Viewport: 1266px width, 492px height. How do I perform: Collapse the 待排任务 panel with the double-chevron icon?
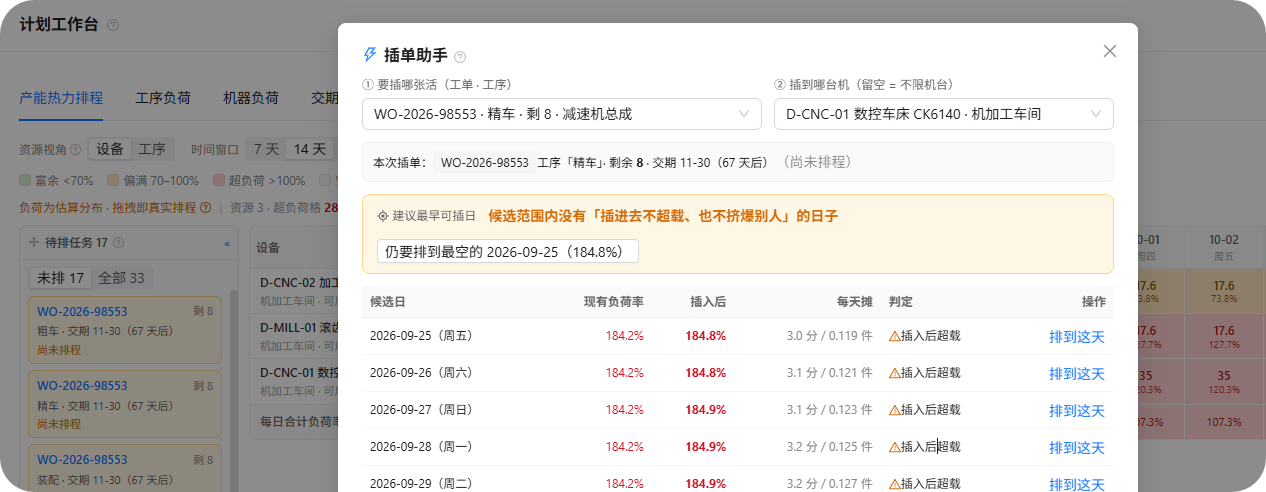(x=226, y=243)
